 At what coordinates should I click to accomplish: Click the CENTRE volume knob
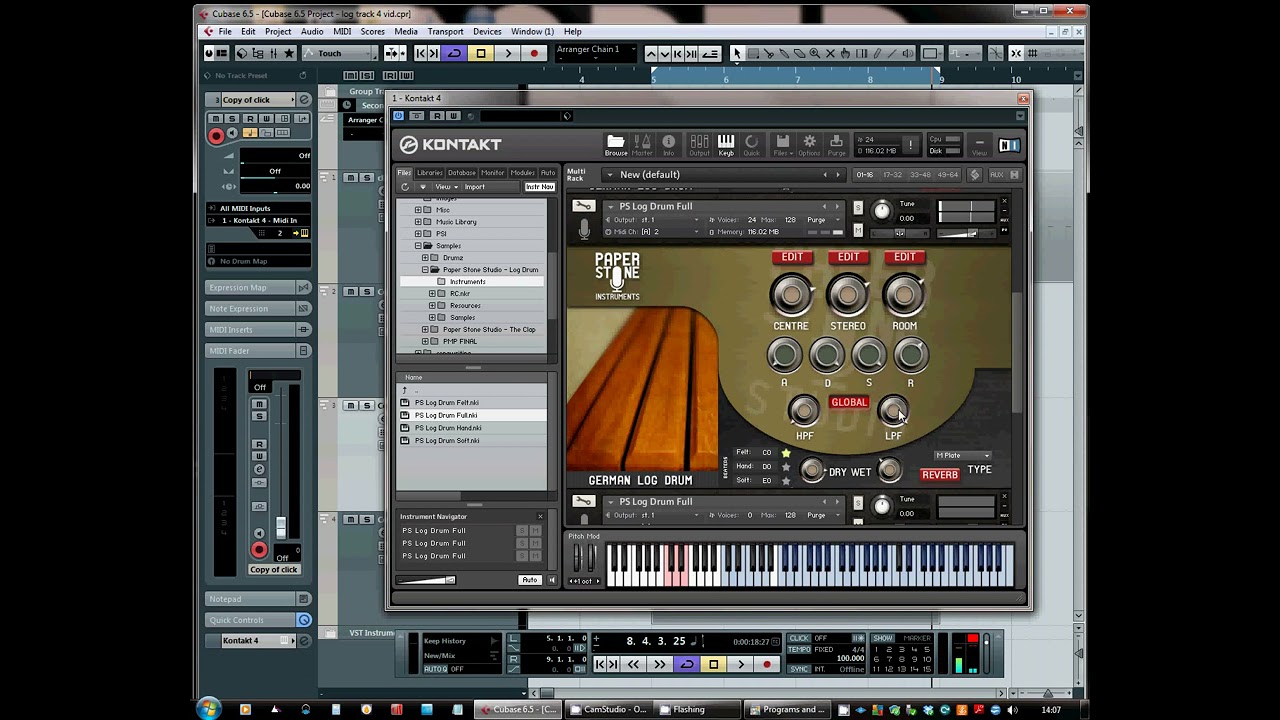791,295
